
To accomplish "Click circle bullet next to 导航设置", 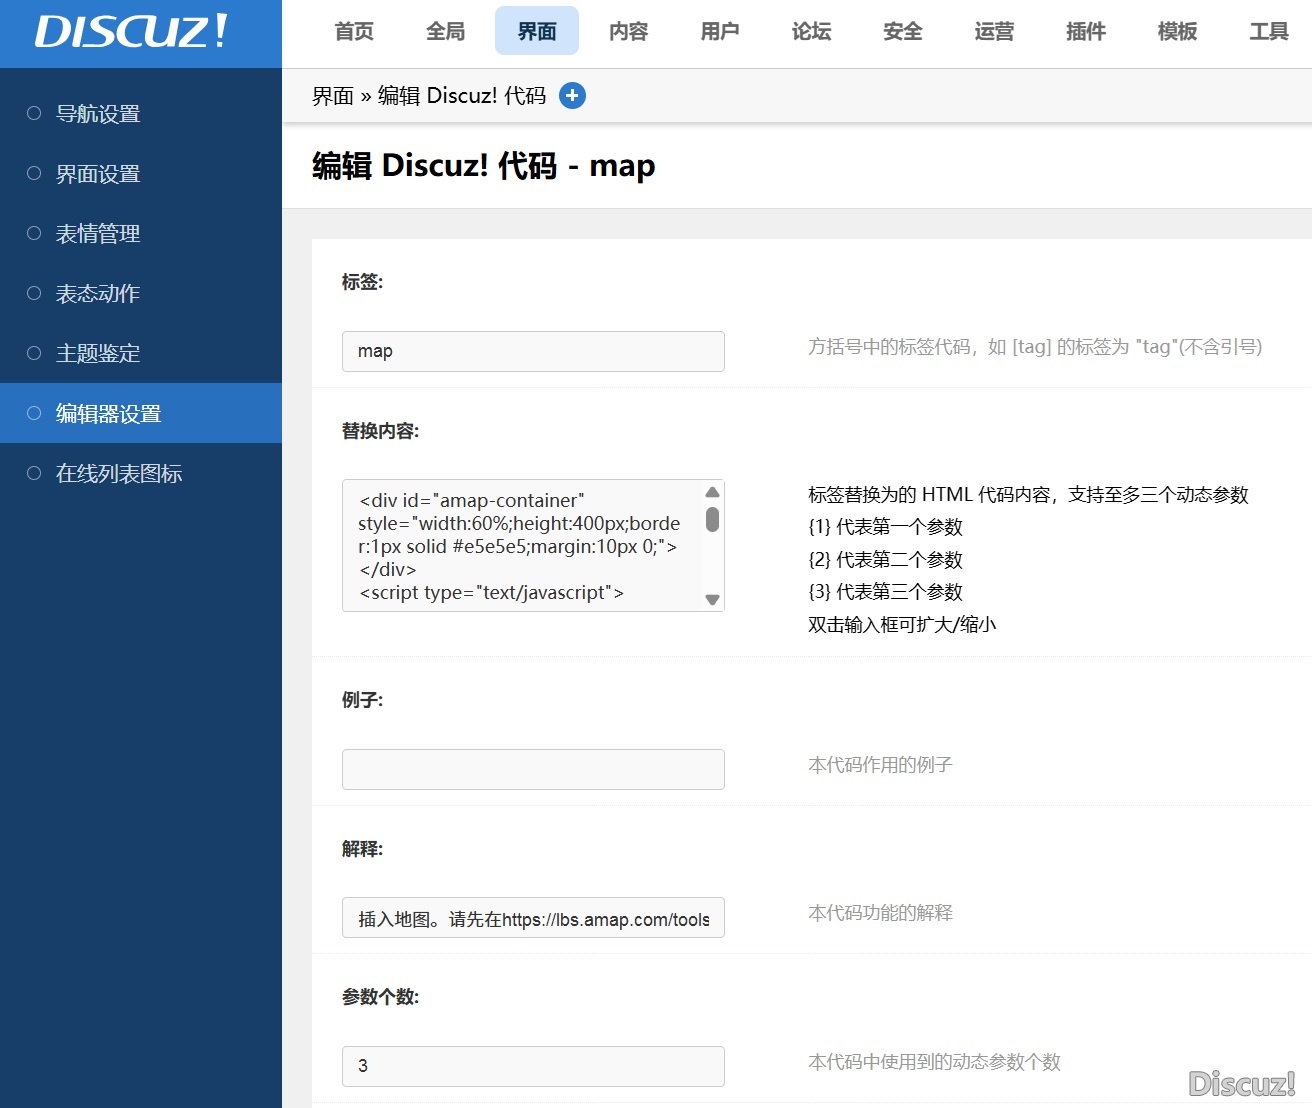I will pos(34,113).
